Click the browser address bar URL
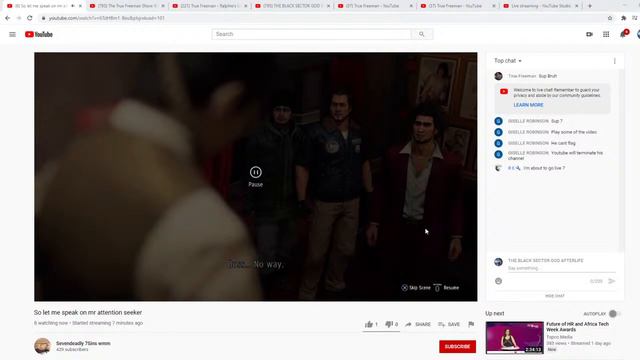Screen dimensions: 640x360 (107, 18)
